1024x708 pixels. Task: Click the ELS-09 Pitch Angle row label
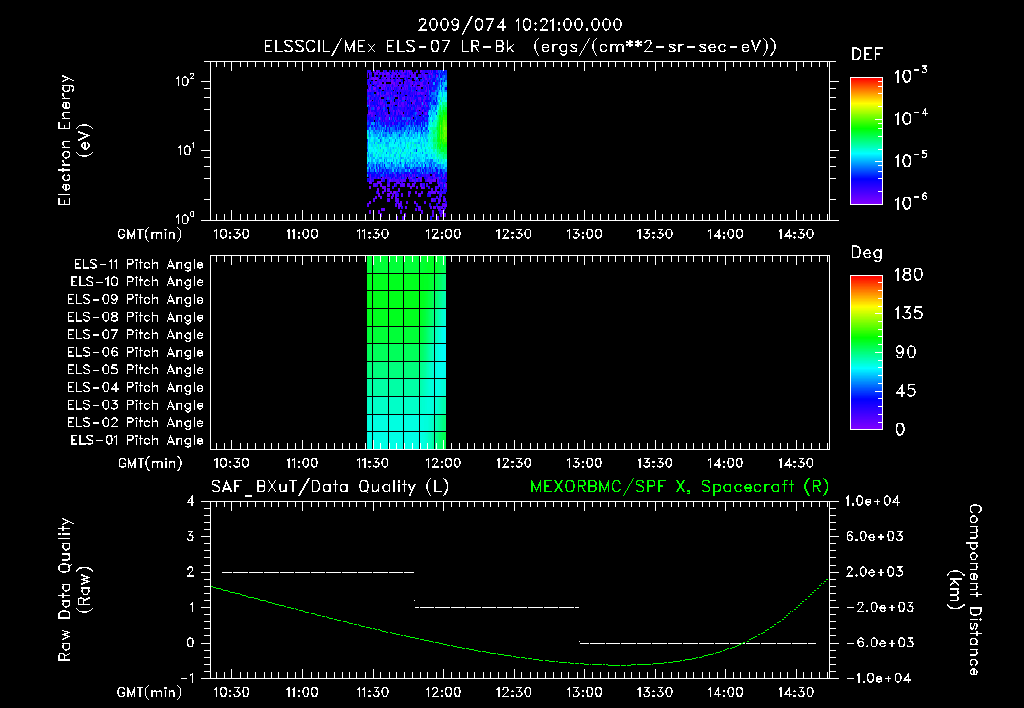point(136,300)
